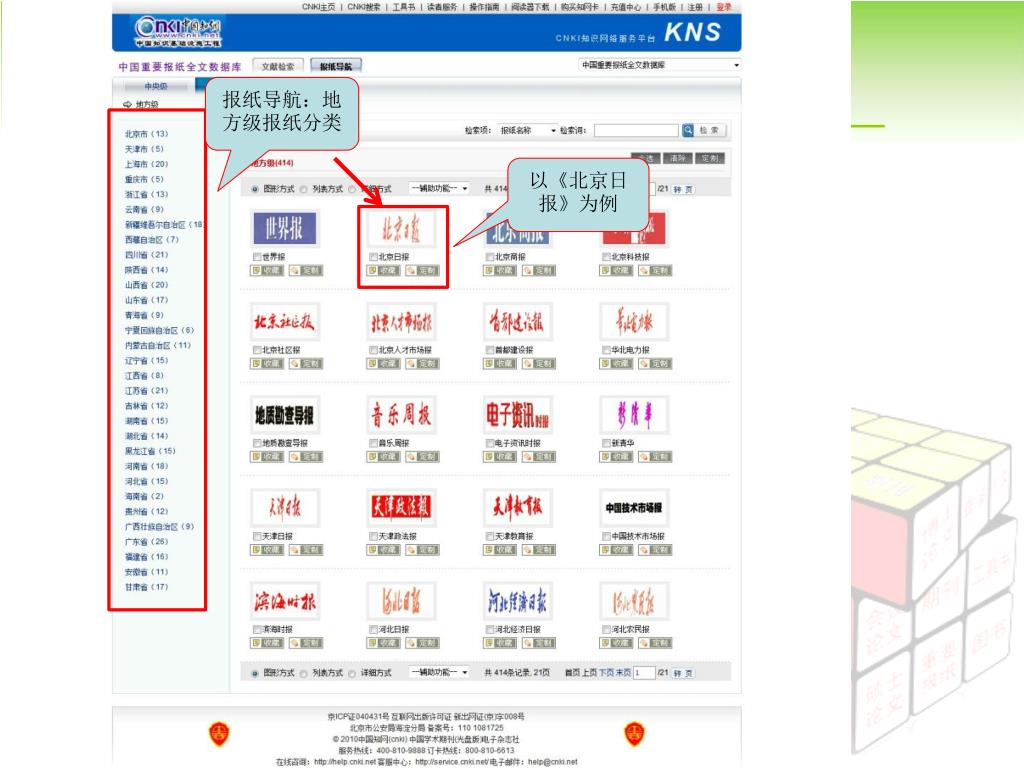Image resolution: width=1024 pixels, height=768 pixels.
Task: Click the 收藏 button under 地质勘查导报
Action: tap(267, 456)
